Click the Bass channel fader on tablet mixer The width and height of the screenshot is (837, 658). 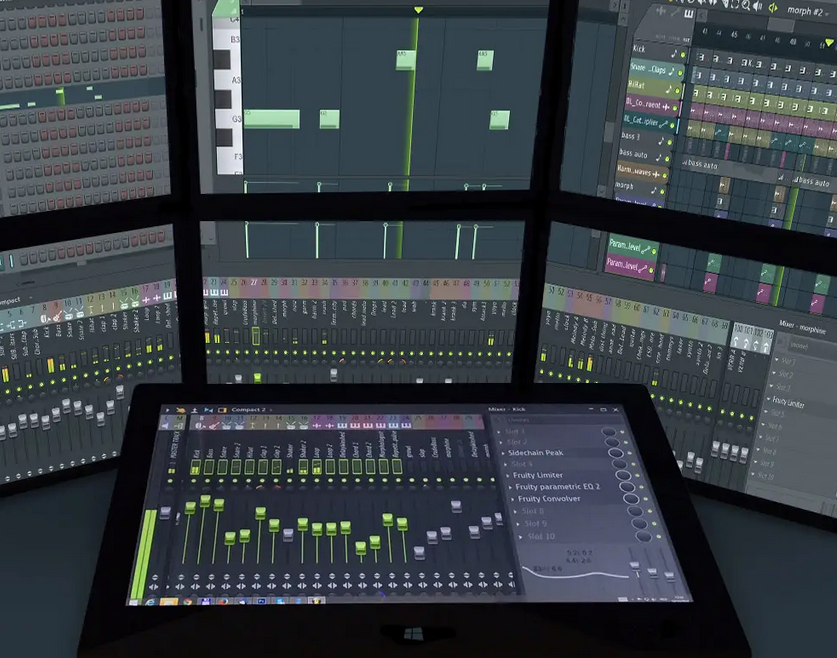tap(204, 501)
